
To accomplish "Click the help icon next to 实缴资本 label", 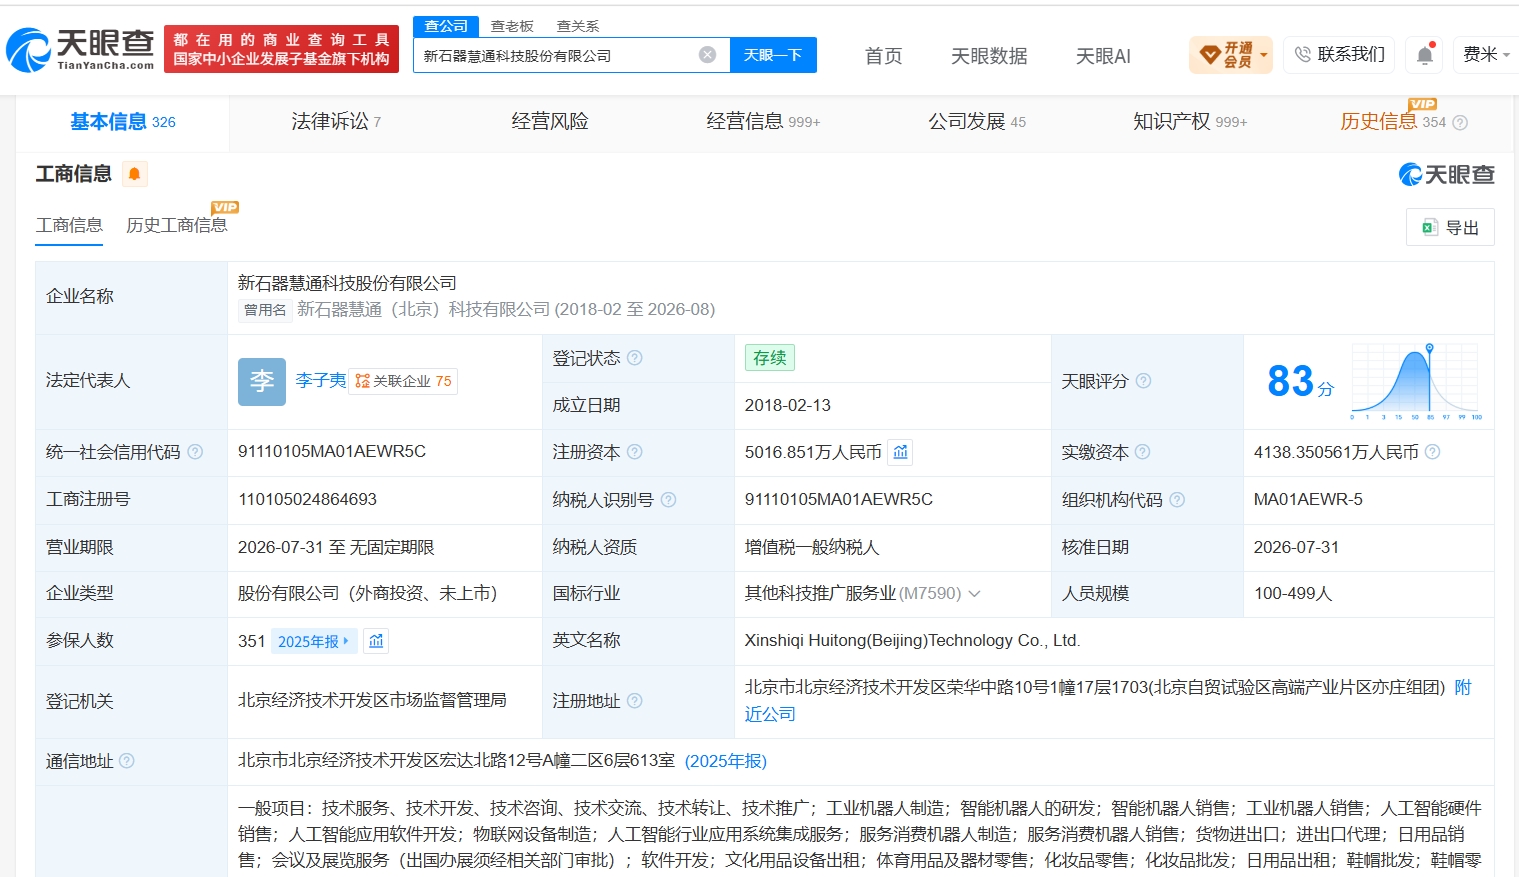I will (1143, 452).
